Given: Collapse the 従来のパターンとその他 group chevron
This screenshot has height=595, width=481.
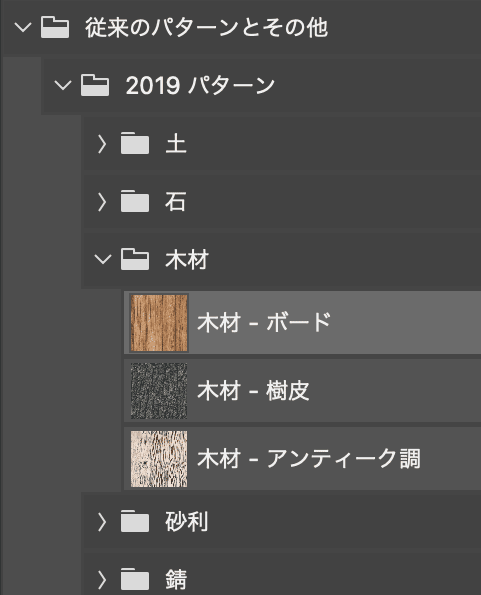Looking at the screenshot, I should click(x=23, y=27).
